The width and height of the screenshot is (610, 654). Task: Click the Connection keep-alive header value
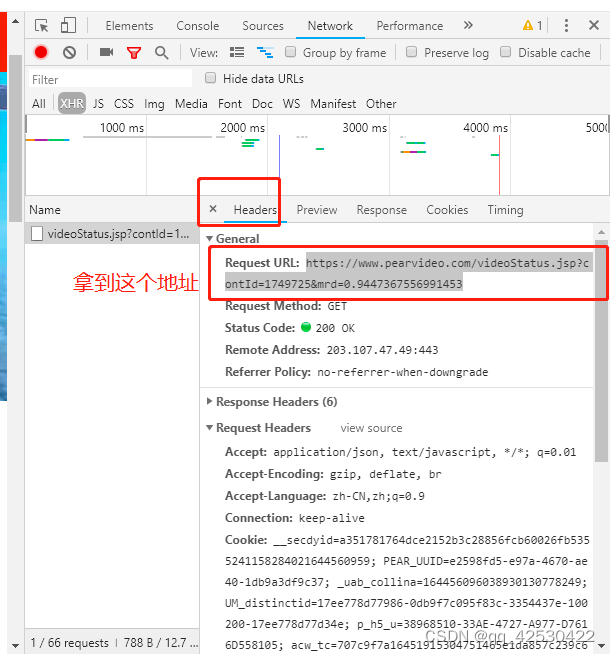[x=331, y=518]
